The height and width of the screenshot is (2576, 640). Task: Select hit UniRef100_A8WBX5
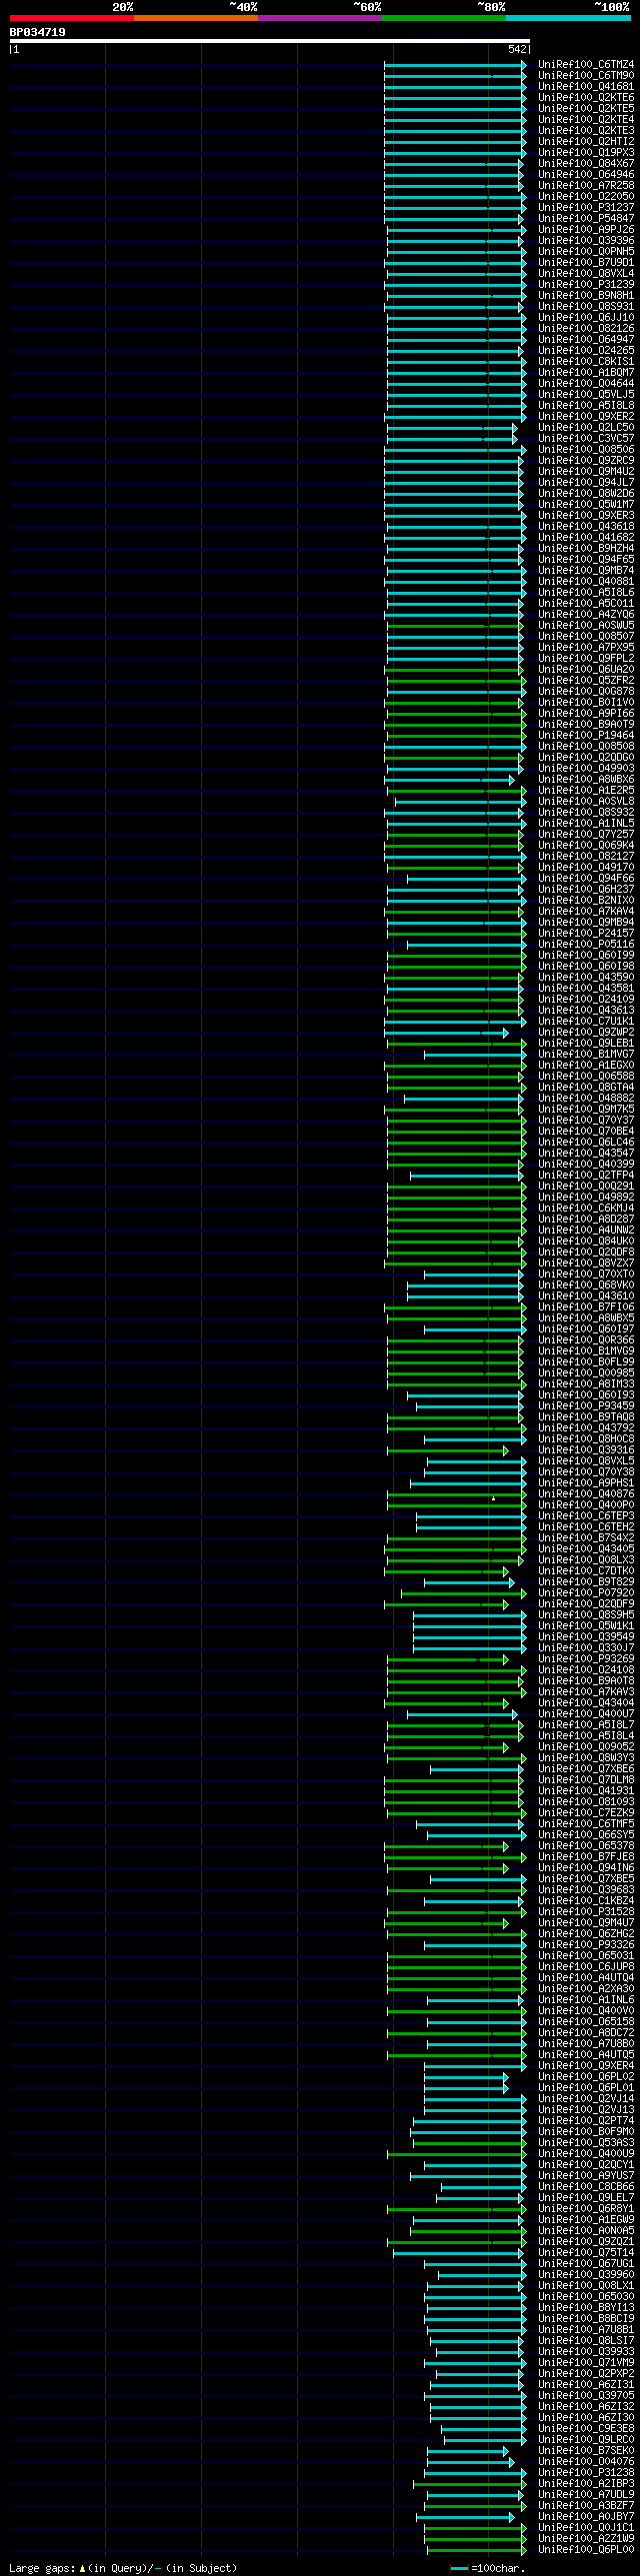click(x=586, y=1319)
